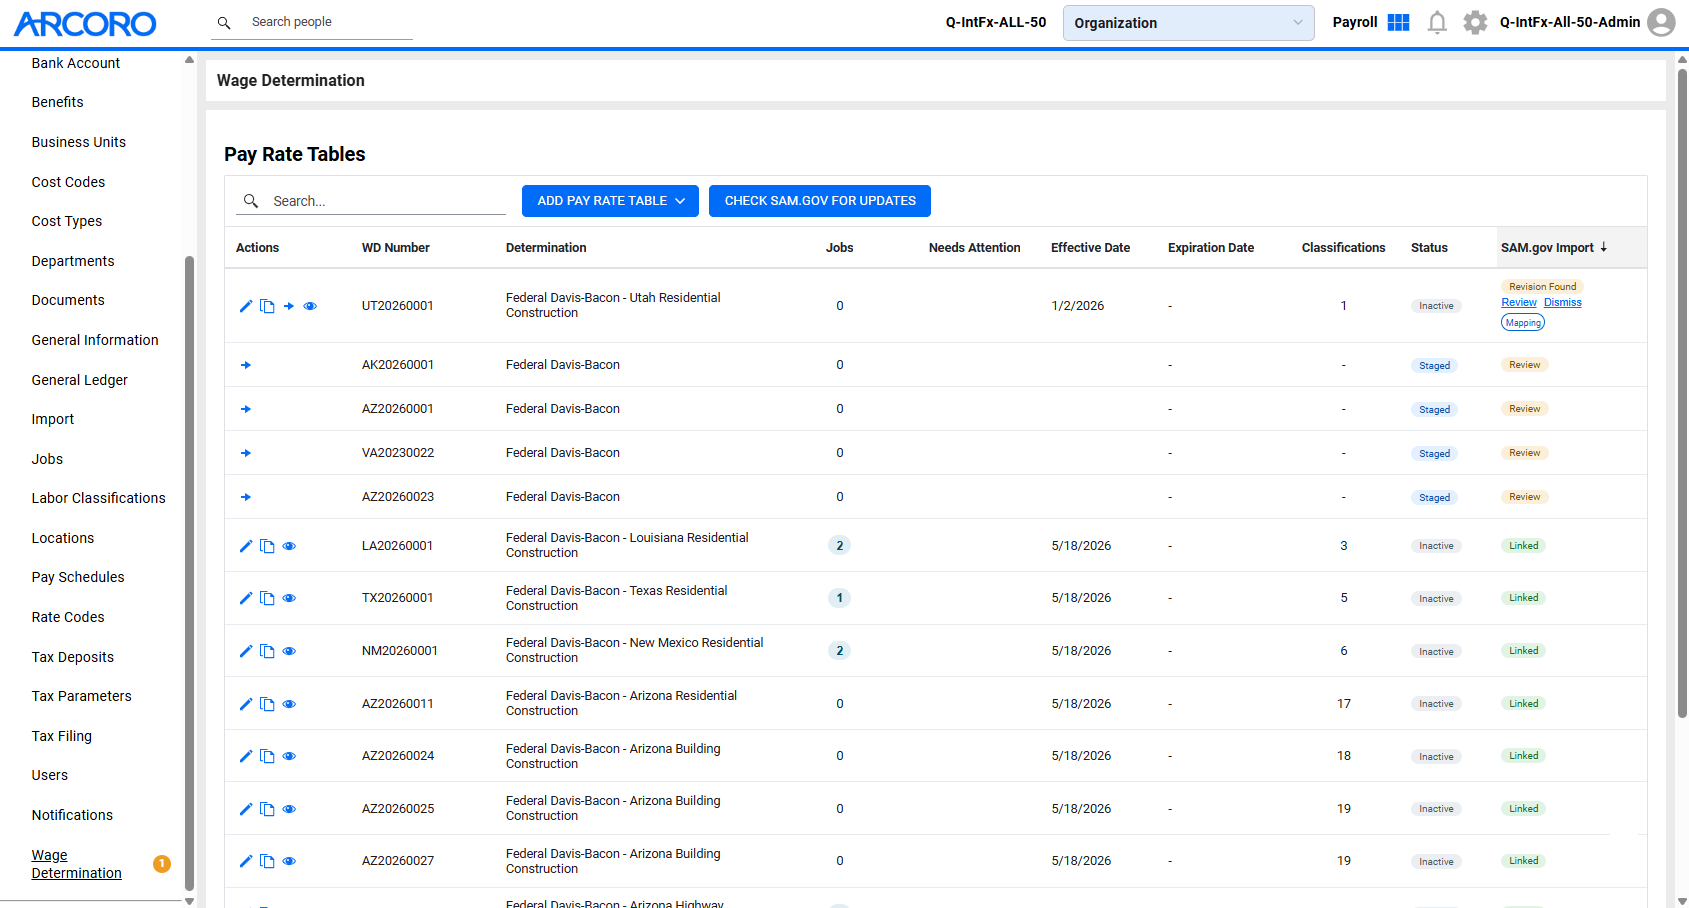Screen dimensions: 1689x908
Task: Open the notifications bell
Action: coord(1437,22)
